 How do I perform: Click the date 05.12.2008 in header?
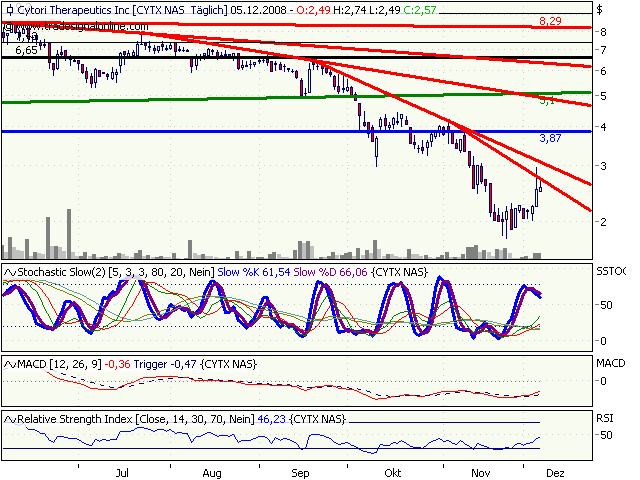pos(258,10)
